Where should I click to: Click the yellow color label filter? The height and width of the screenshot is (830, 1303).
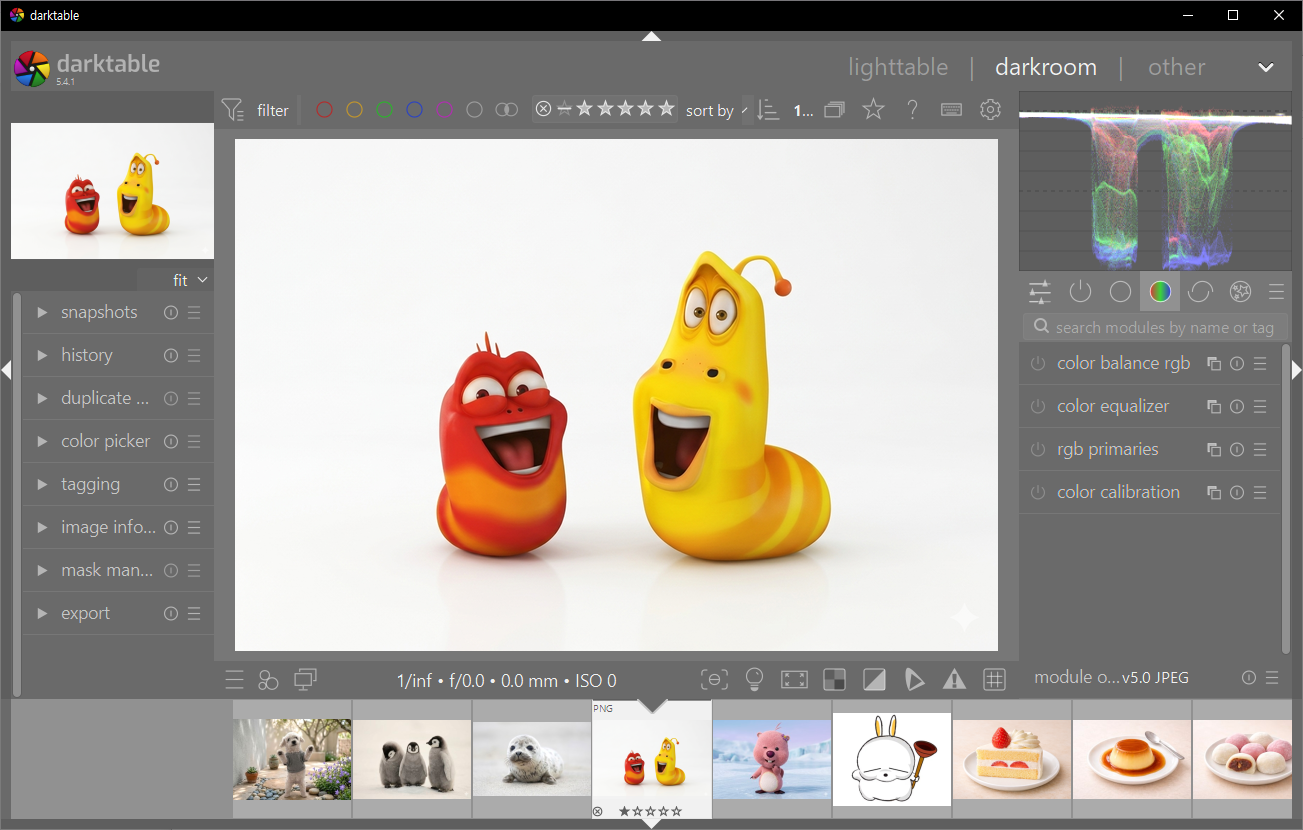(x=354, y=110)
